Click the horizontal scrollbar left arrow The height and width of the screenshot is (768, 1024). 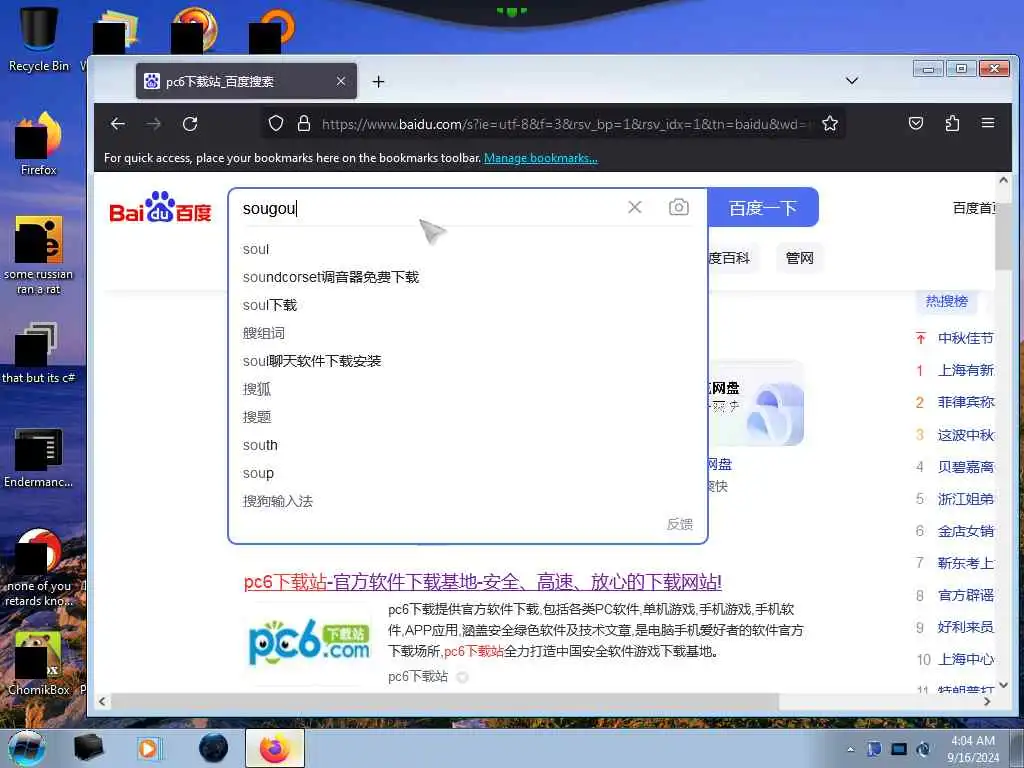click(102, 701)
